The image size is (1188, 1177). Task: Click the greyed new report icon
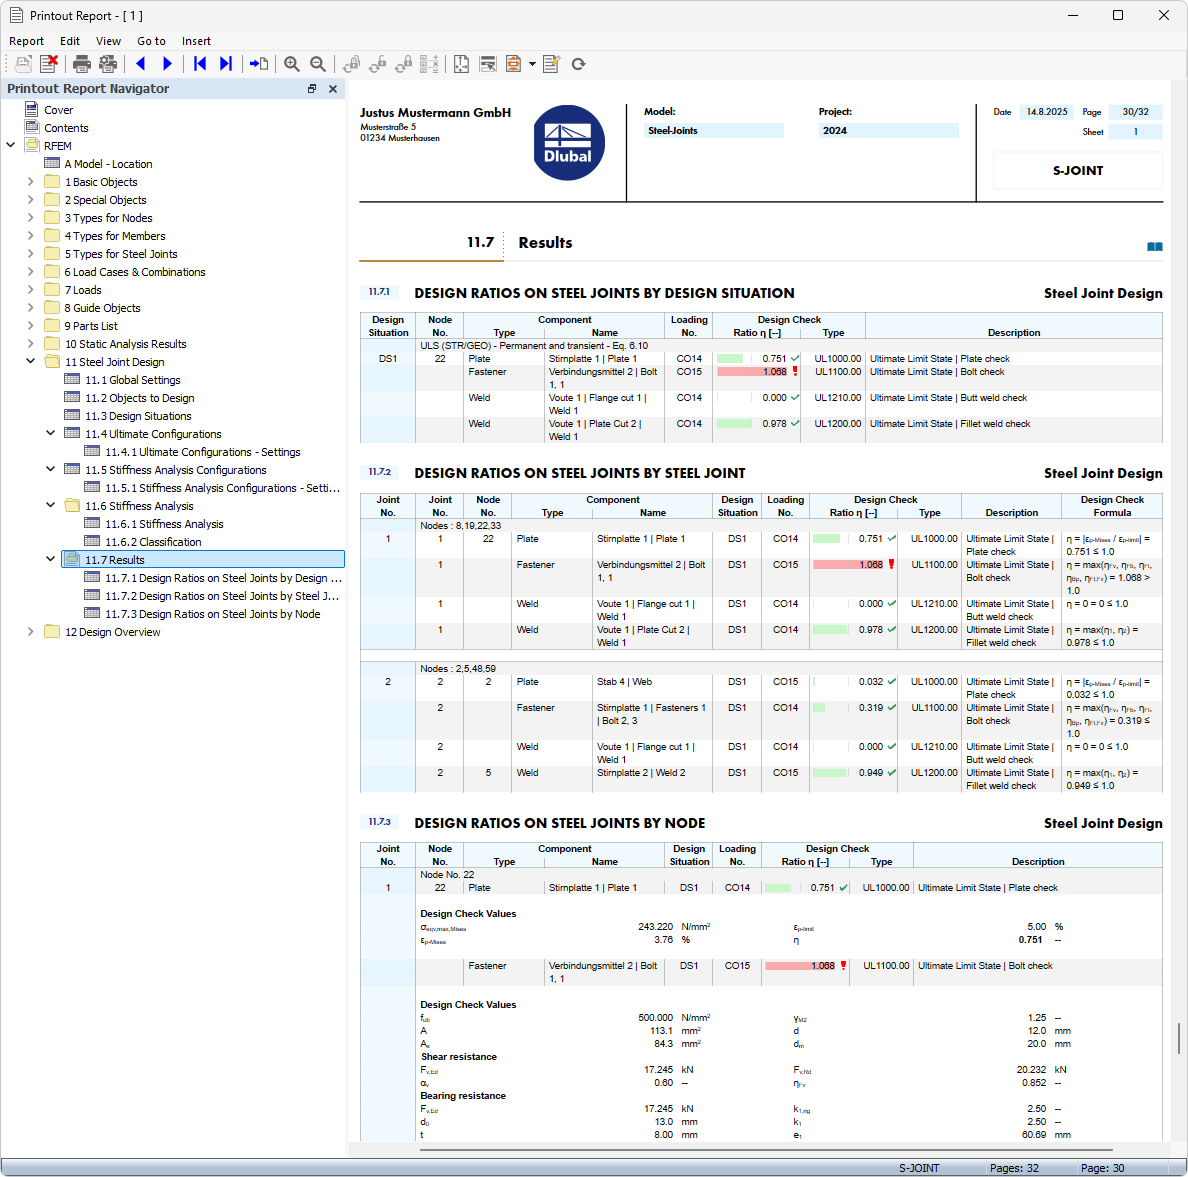pyautogui.click(x=23, y=64)
